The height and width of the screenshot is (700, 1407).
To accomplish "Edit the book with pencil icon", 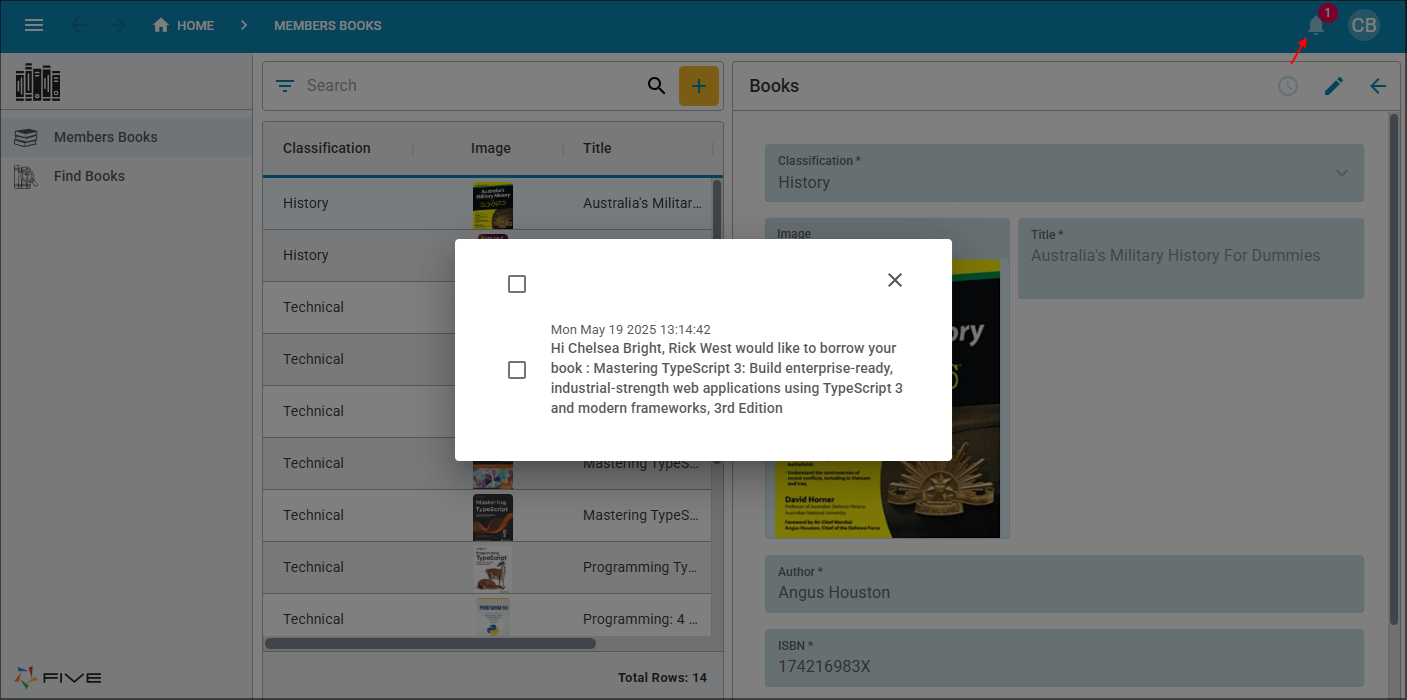I will pyautogui.click(x=1334, y=86).
